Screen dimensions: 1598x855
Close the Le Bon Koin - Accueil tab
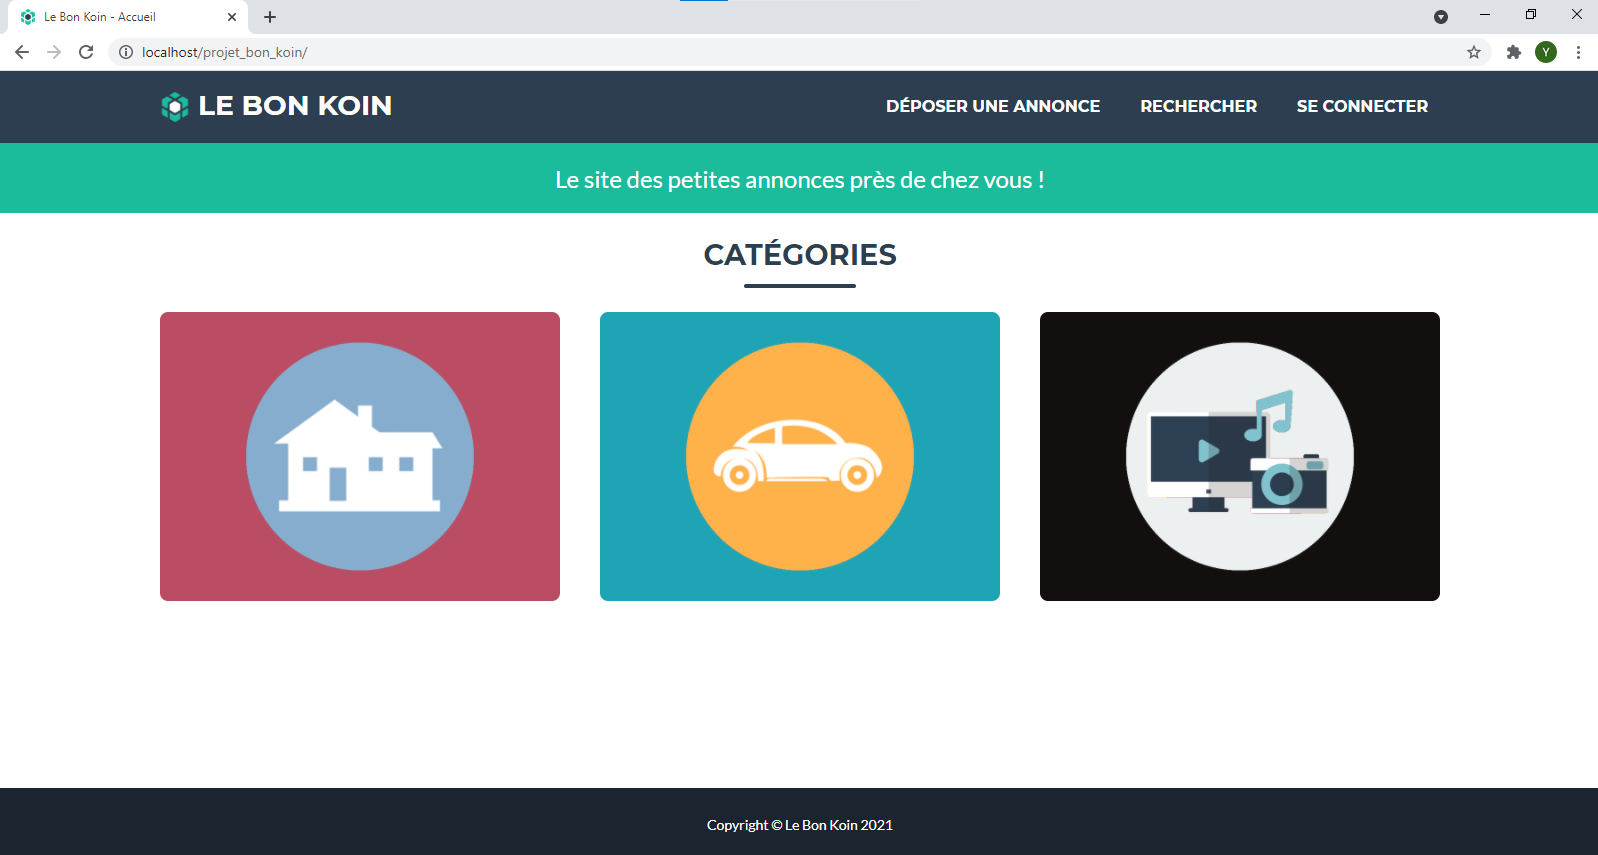coord(232,17)
